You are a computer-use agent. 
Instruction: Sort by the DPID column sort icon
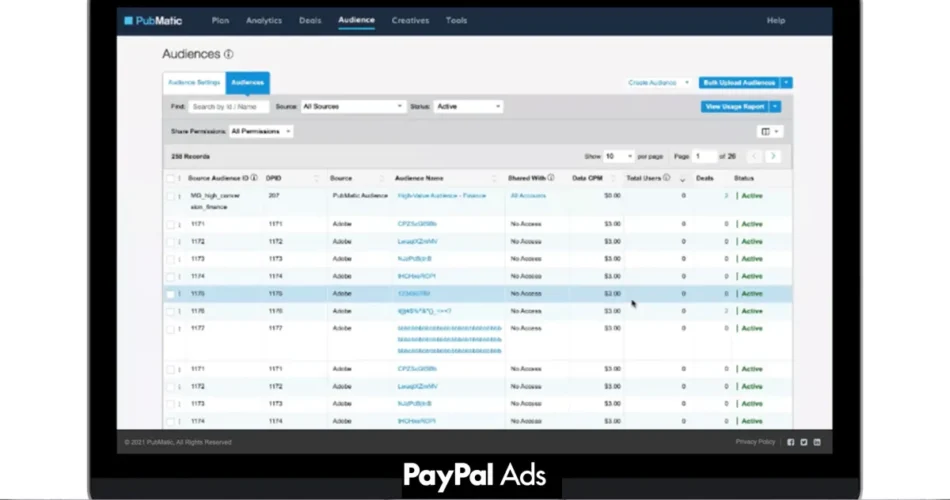pyautogui.click(x=316, y=179)
